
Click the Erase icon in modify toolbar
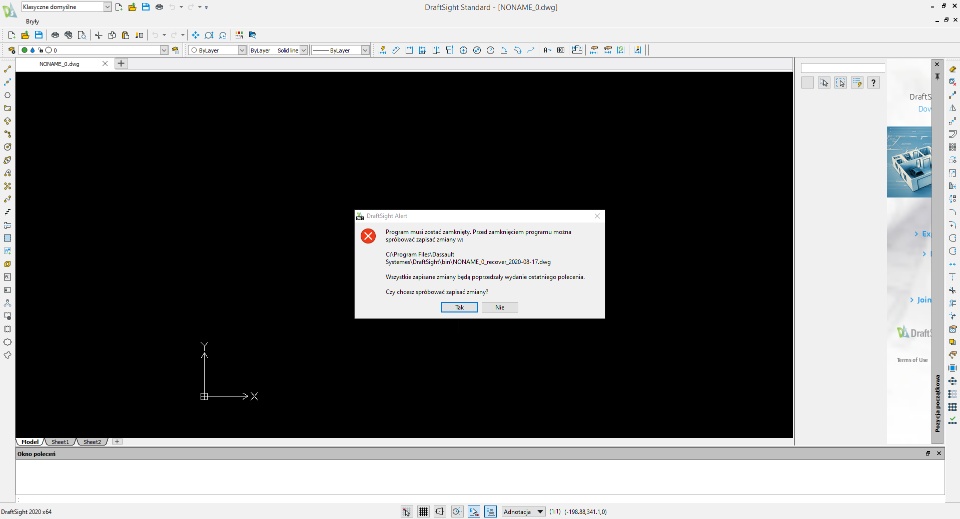(x=952, y=69)
